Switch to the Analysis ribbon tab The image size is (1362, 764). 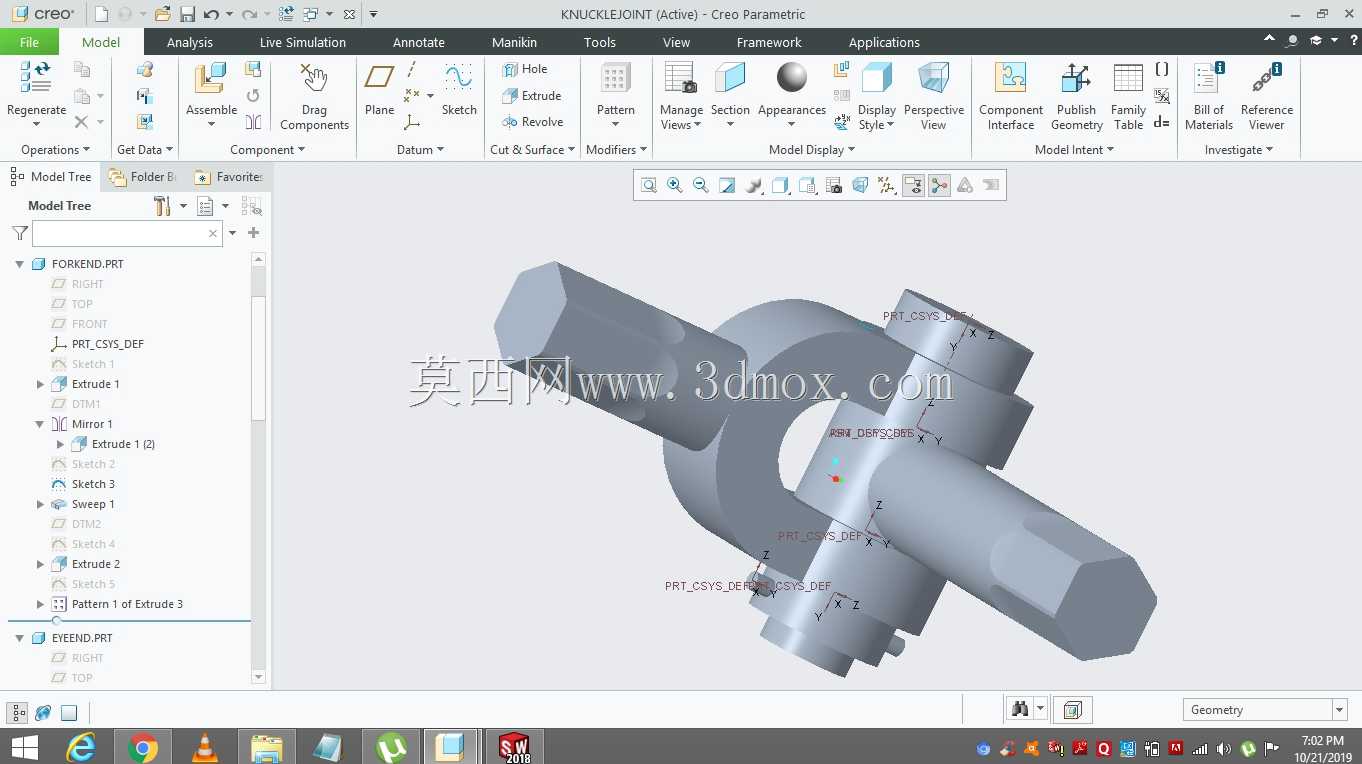pos(190,42)
